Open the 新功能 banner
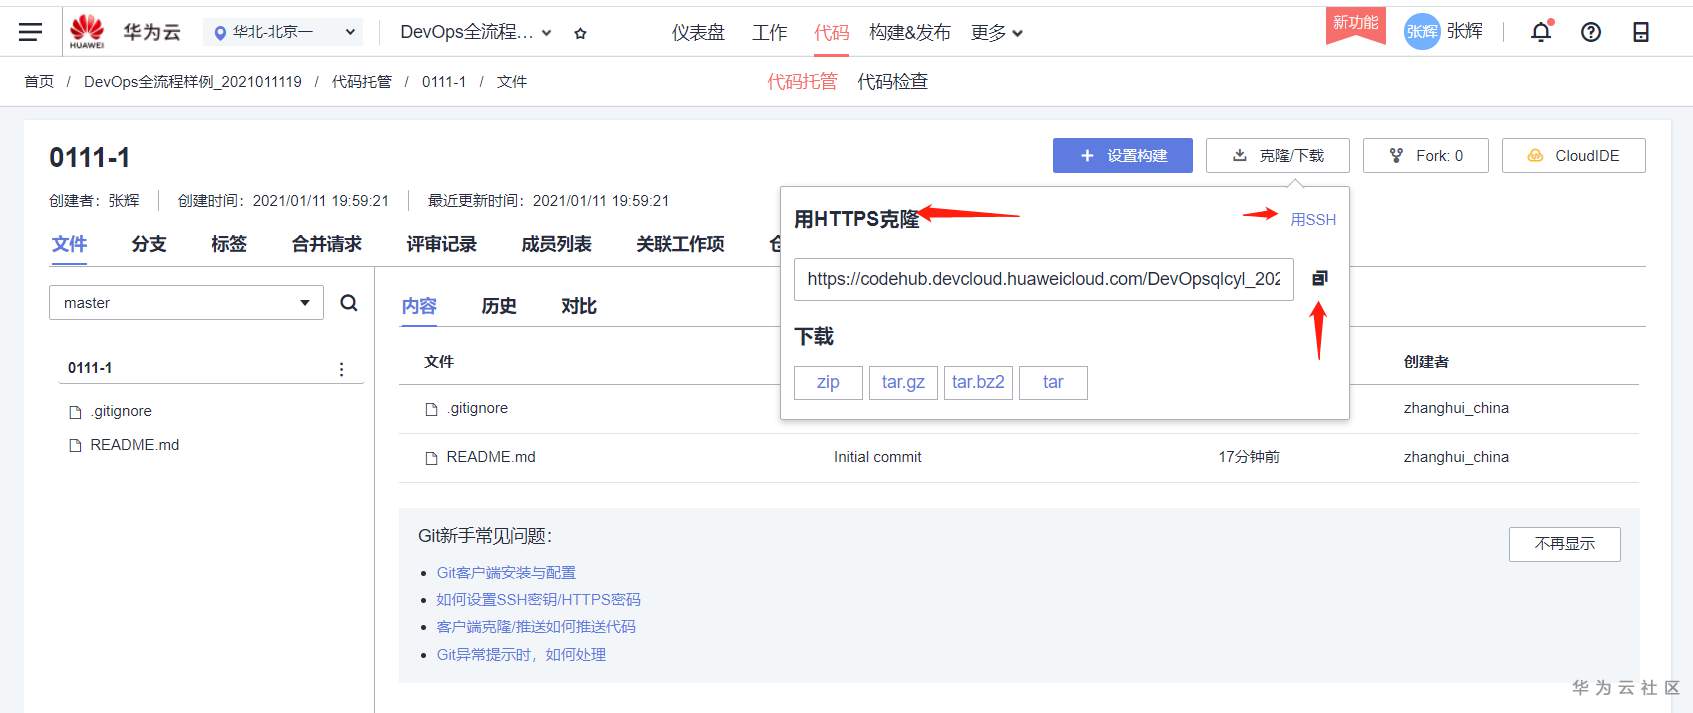 click(1355, 24)
